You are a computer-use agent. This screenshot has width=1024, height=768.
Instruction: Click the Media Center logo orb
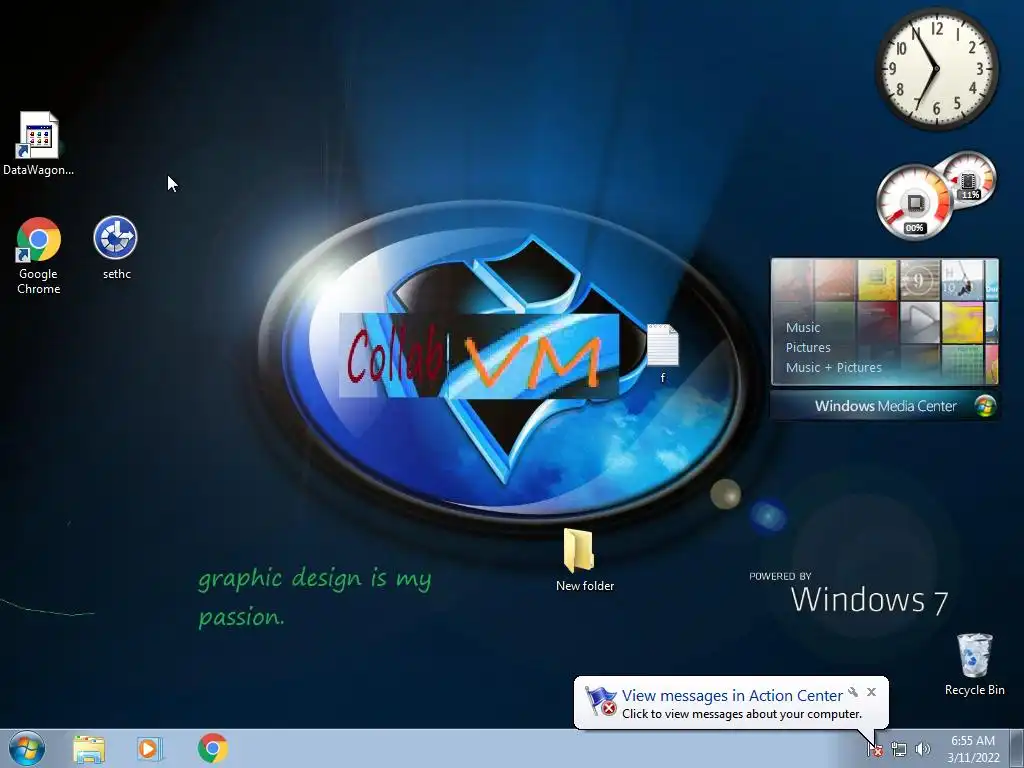985,406
